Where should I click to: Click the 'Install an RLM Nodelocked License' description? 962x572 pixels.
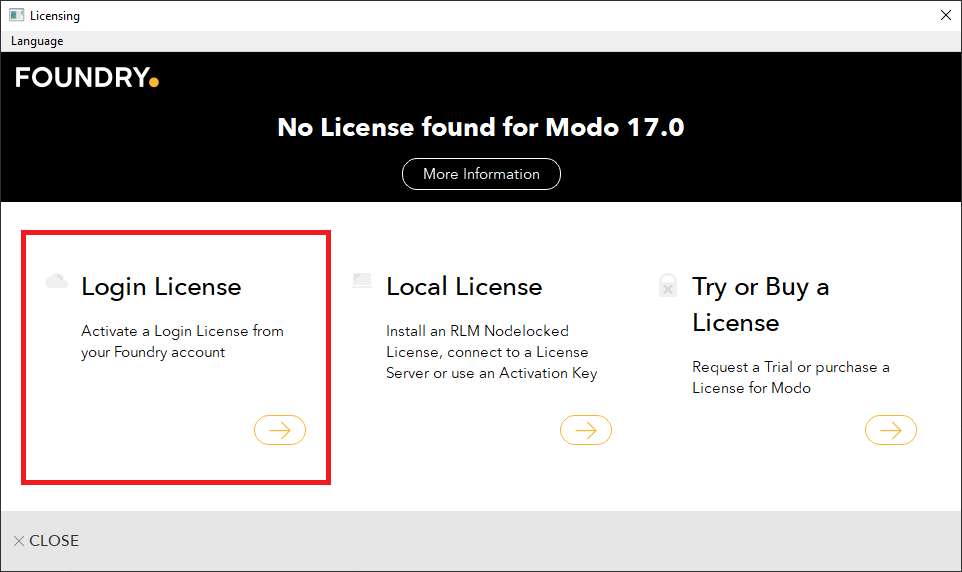click(491, 352)
